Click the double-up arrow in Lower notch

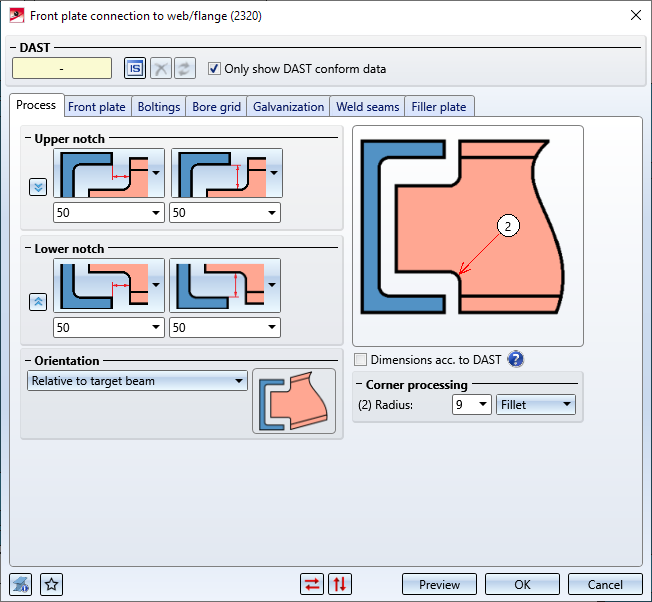[38, 302]
